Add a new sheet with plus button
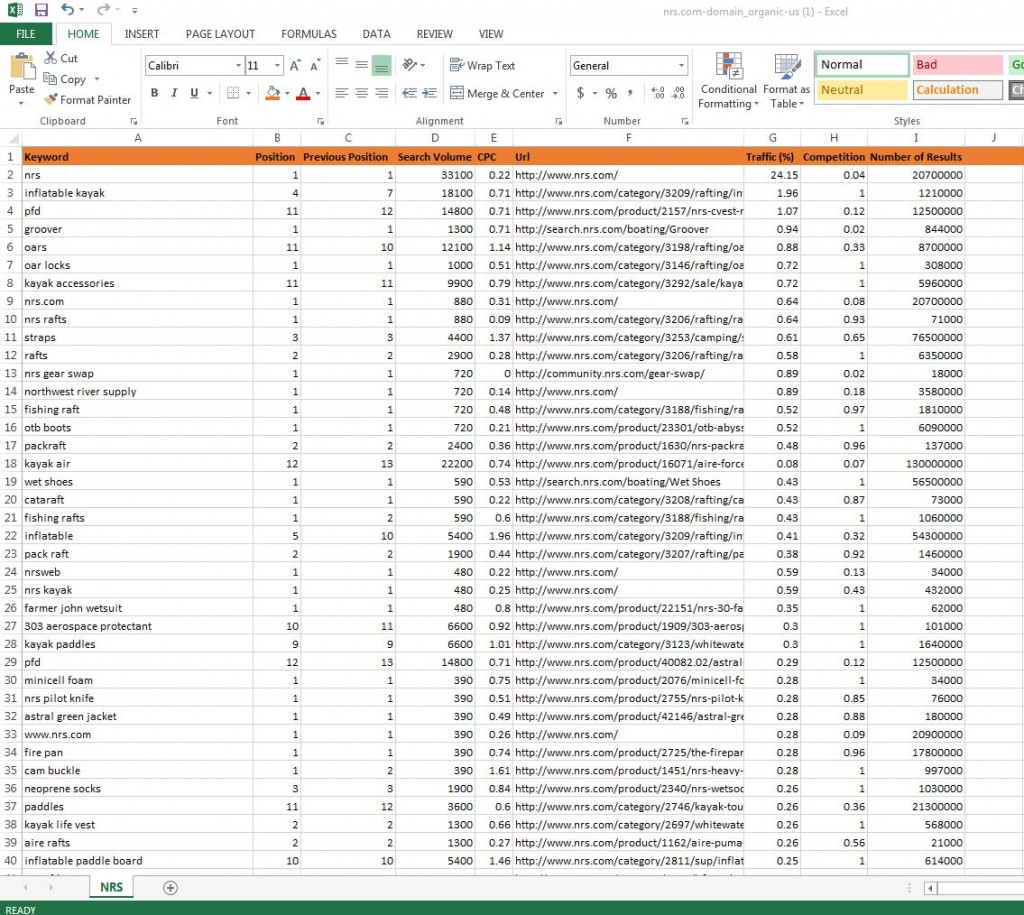Image resolution: width=1024 pixels, height=915 pixels. coord(170,888)
